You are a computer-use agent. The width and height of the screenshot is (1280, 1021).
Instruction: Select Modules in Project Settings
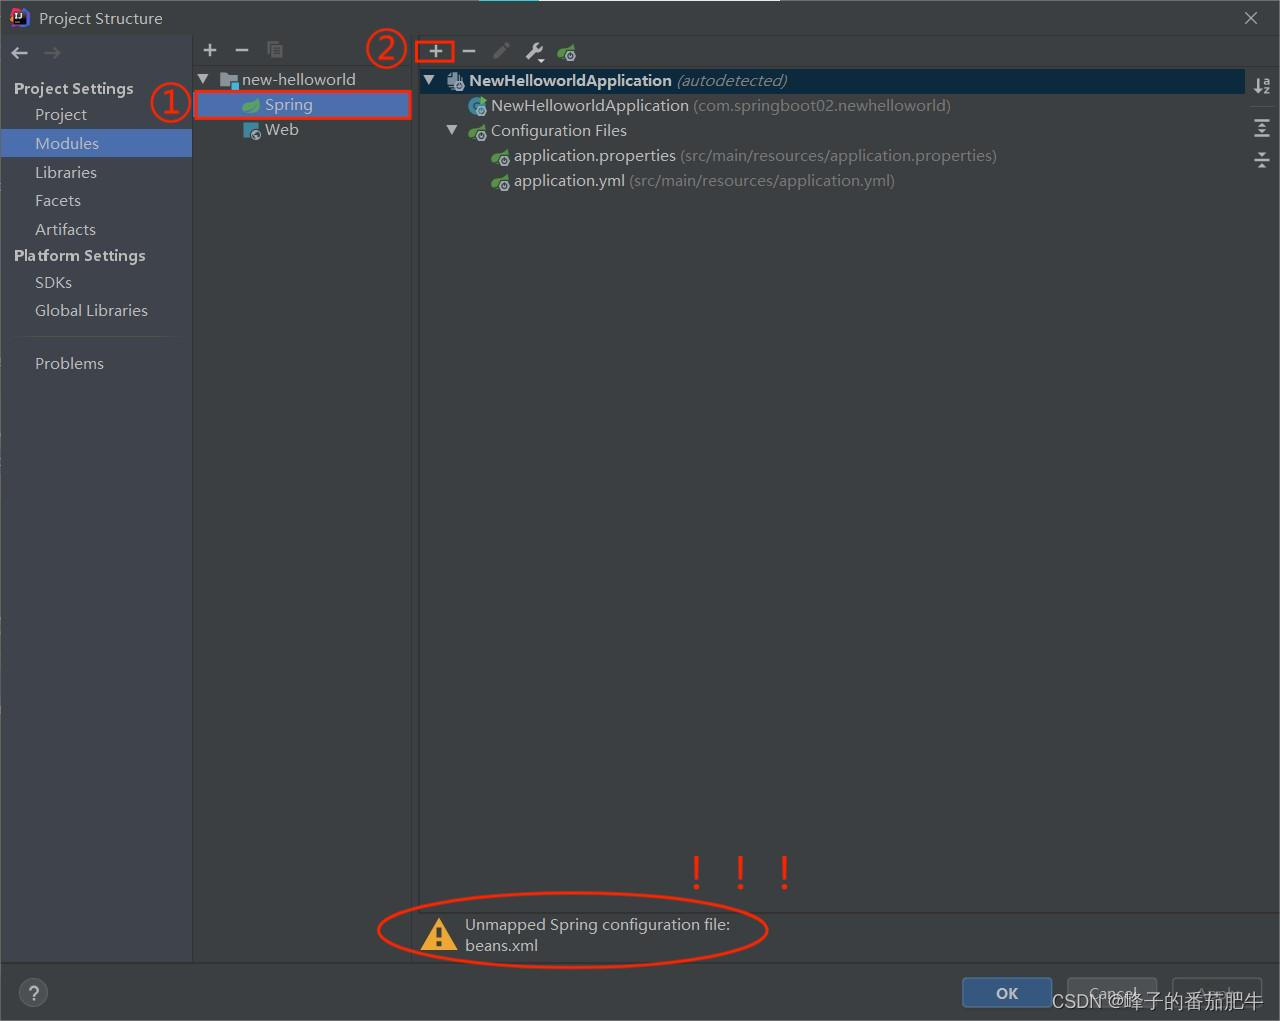click(96, 143)
